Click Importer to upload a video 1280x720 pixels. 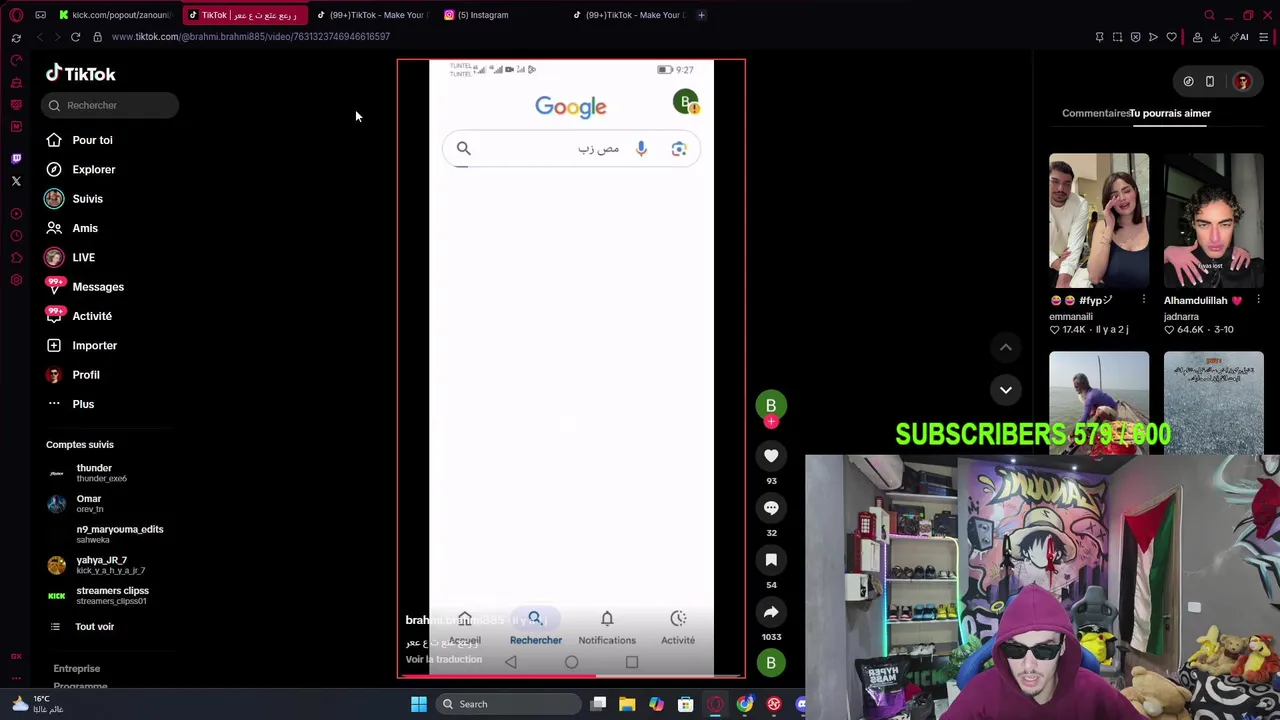coord(82,346)
